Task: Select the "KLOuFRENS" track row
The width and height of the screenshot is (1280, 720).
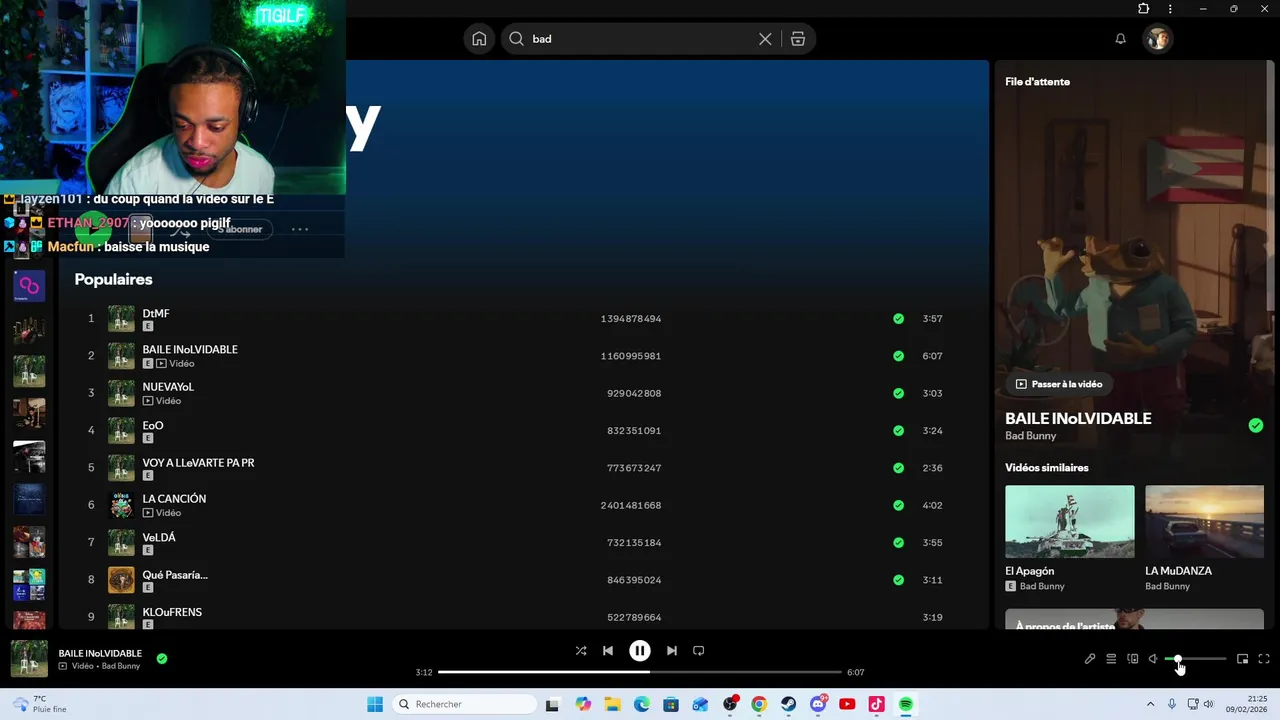Action: point(515,615)
